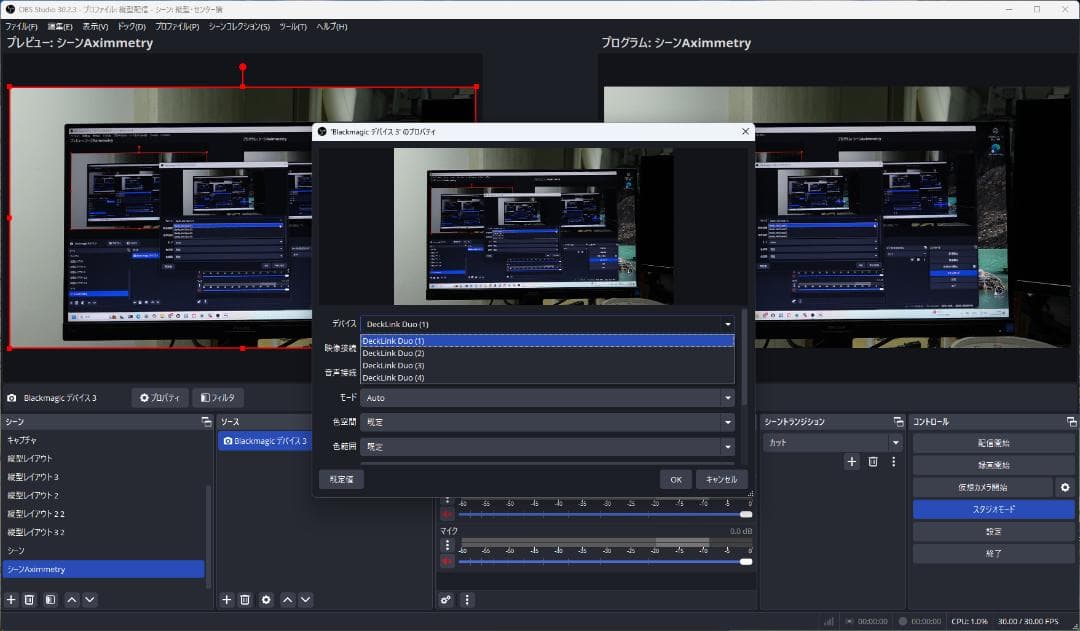Select the Blackmagic デバイス 3 source item

point(265,441)
